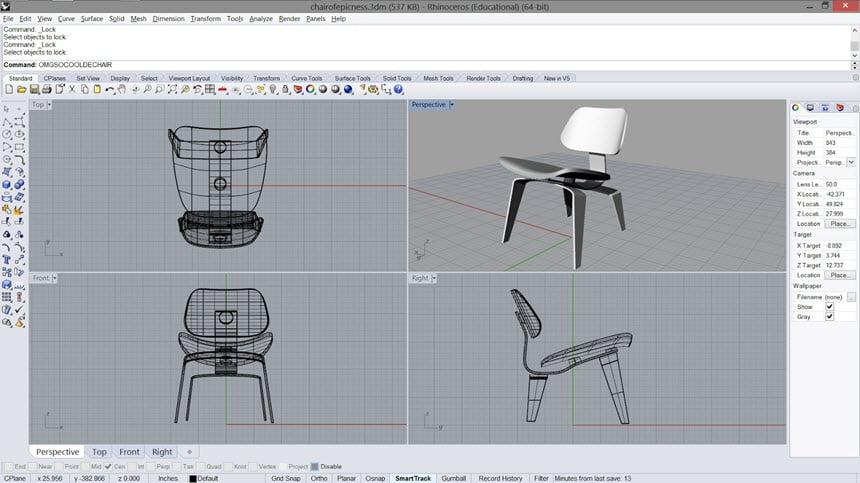Open the Perspective viewport title dropdown arrow
The image size is (860, 483).
pos(451,105)
